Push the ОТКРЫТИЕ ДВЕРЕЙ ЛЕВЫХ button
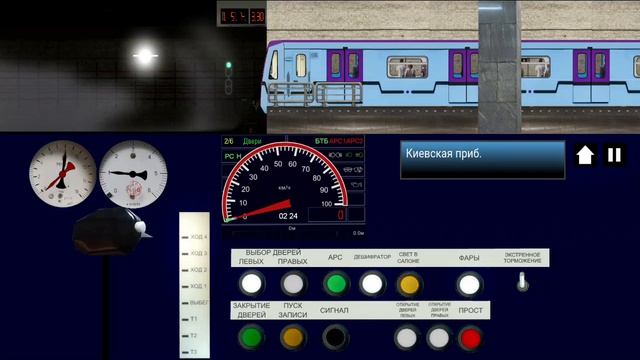640x360 pixels. click(407, 338)
